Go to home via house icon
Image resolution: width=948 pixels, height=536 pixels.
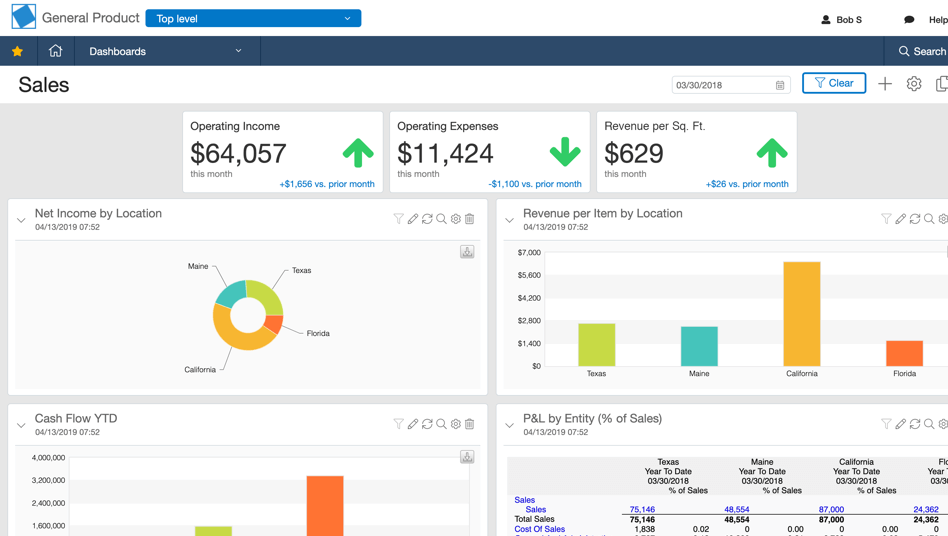tap(56, 51)
